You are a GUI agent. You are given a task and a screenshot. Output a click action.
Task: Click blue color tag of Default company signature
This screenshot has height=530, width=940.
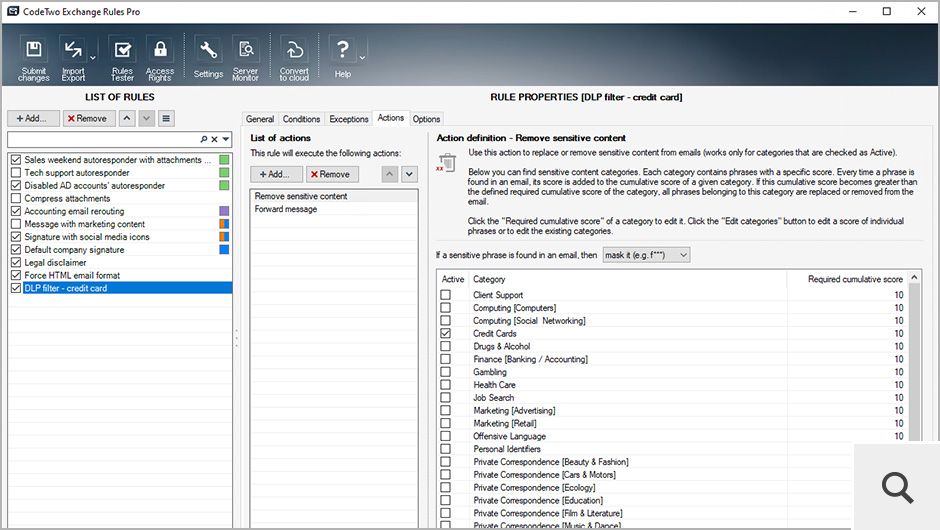pyautogui.click(x=224, y=249)
